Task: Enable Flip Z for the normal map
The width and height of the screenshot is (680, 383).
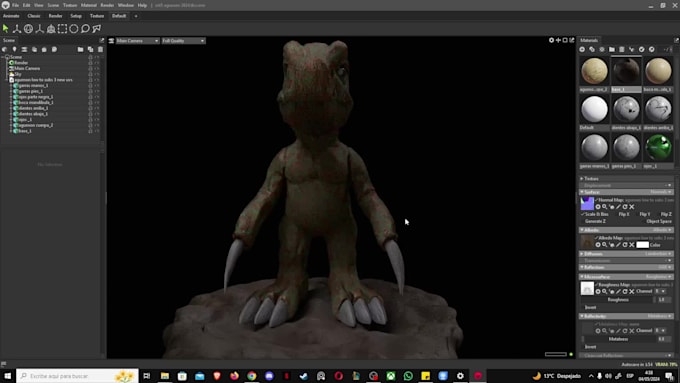Action: coord(666,214)
